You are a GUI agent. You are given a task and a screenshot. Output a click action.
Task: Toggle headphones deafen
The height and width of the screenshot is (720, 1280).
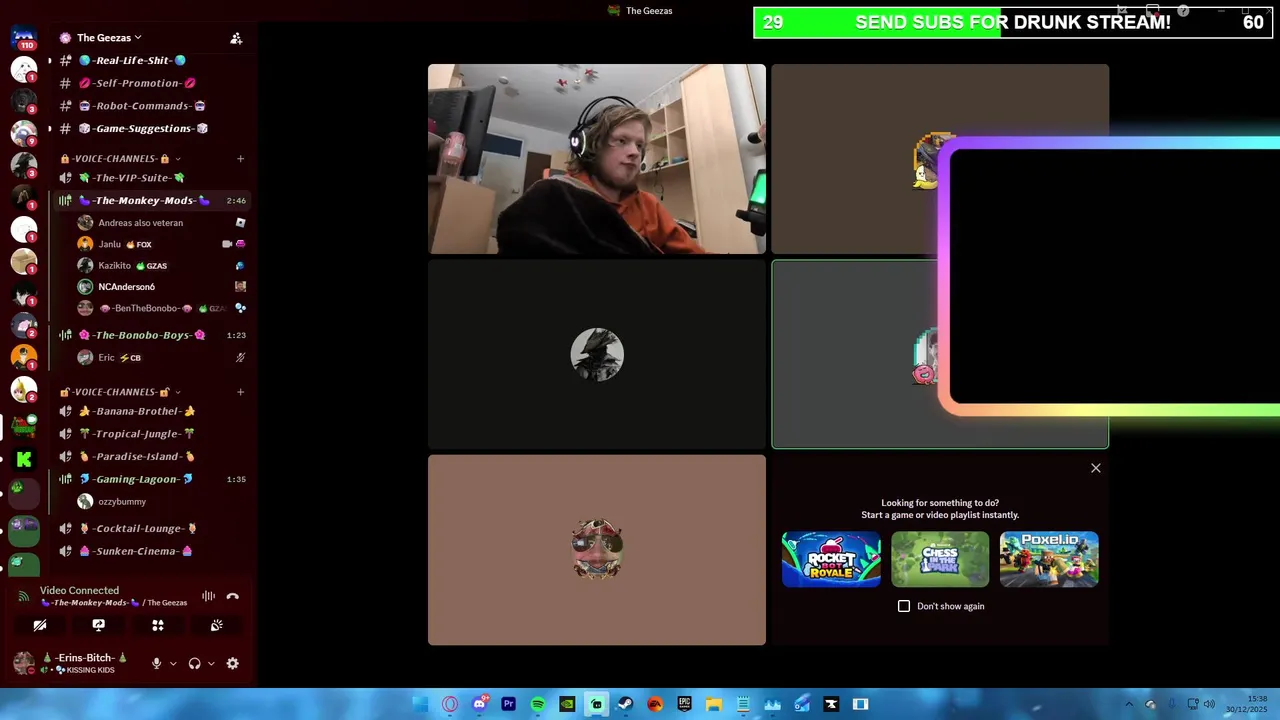[x=194, y=663]
